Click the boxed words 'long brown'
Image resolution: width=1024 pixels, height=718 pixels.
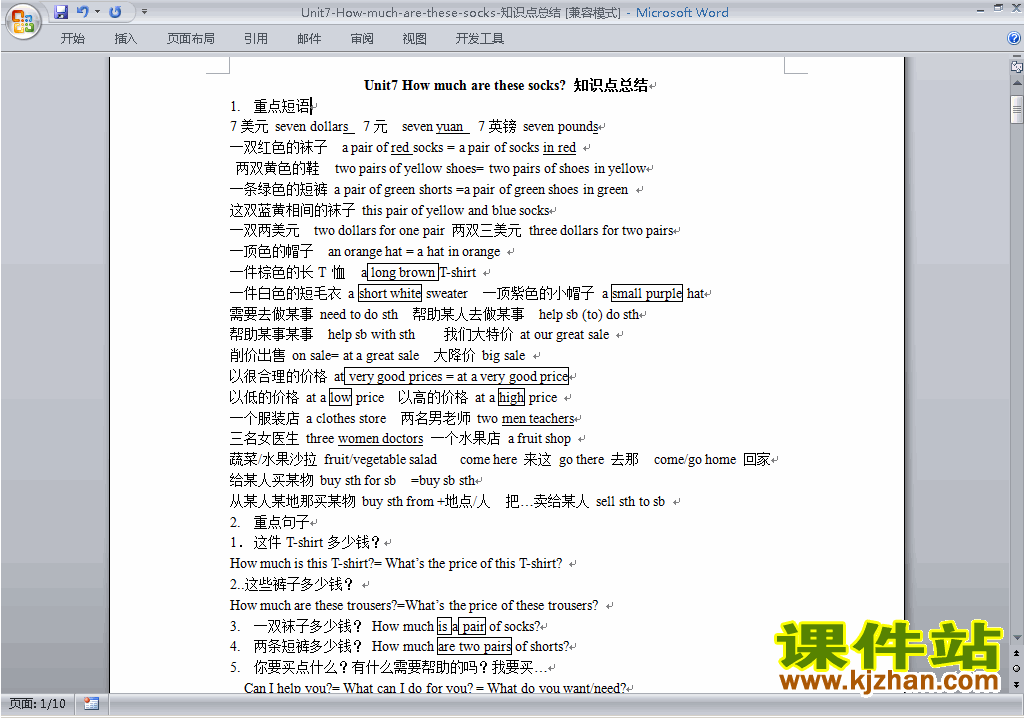pos(403,272)
